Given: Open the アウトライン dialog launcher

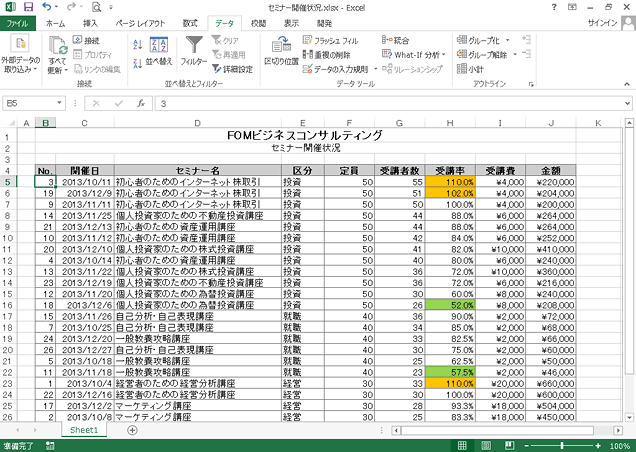Looking at the screenshot, I should tap(531, 84).
